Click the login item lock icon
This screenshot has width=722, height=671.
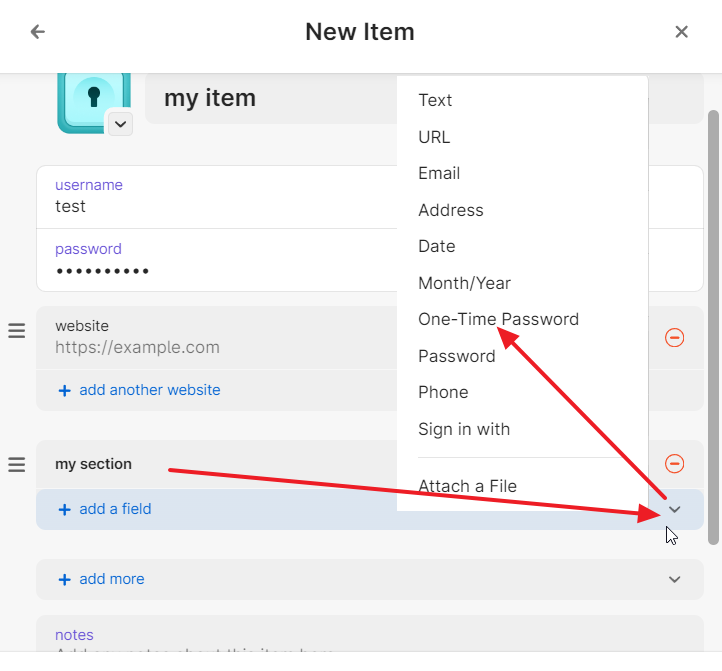(x=93, y=98)
